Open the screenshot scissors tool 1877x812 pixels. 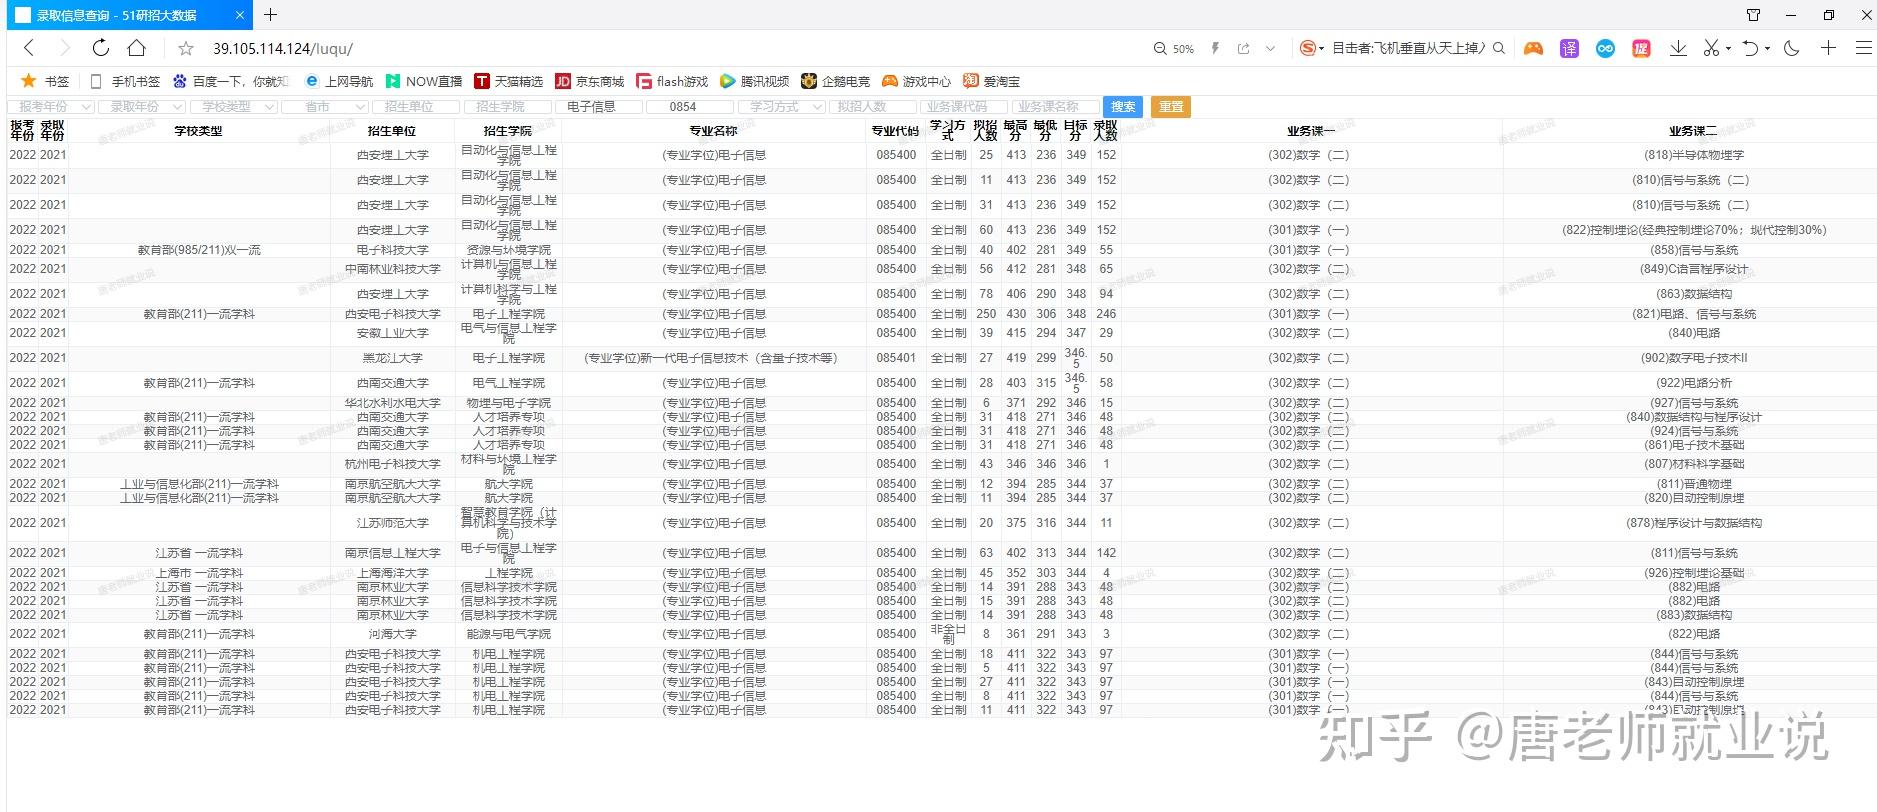(1711, 48)
